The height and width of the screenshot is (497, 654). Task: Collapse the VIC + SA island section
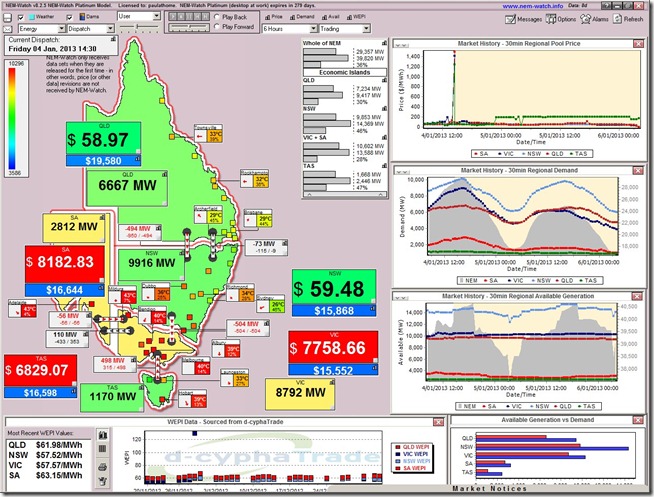[384, 137]
